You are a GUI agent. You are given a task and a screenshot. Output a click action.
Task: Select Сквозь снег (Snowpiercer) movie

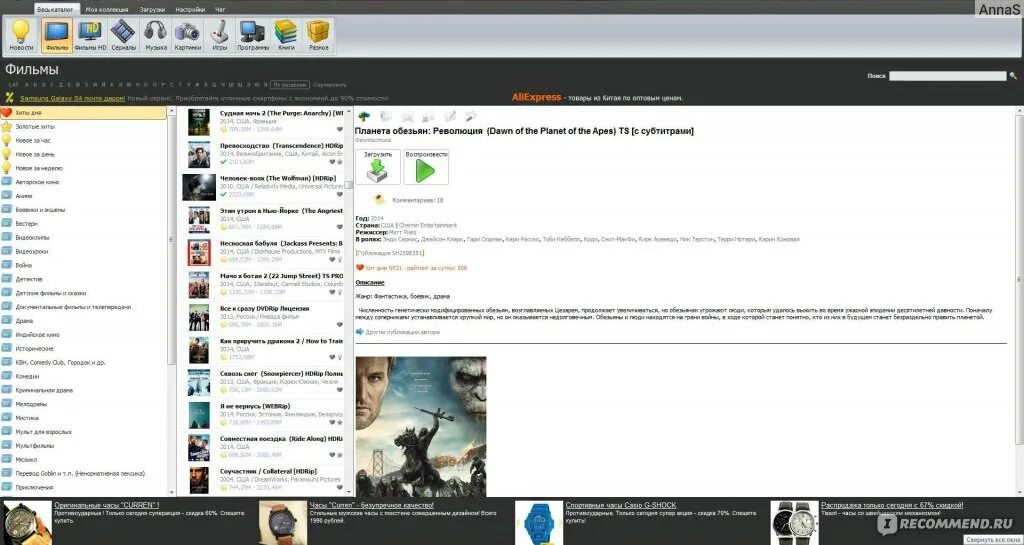coord(261,382)
